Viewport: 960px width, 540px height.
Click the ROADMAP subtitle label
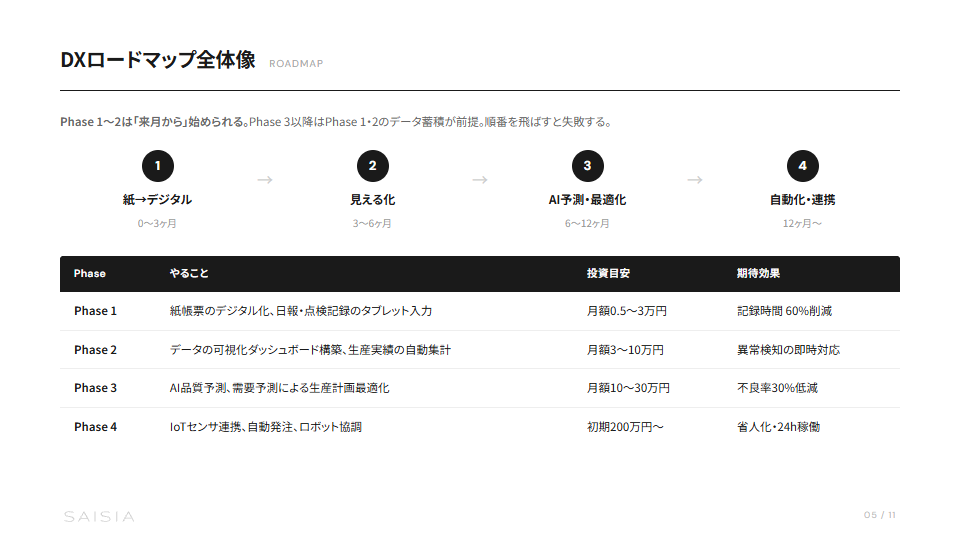point(296,64)
